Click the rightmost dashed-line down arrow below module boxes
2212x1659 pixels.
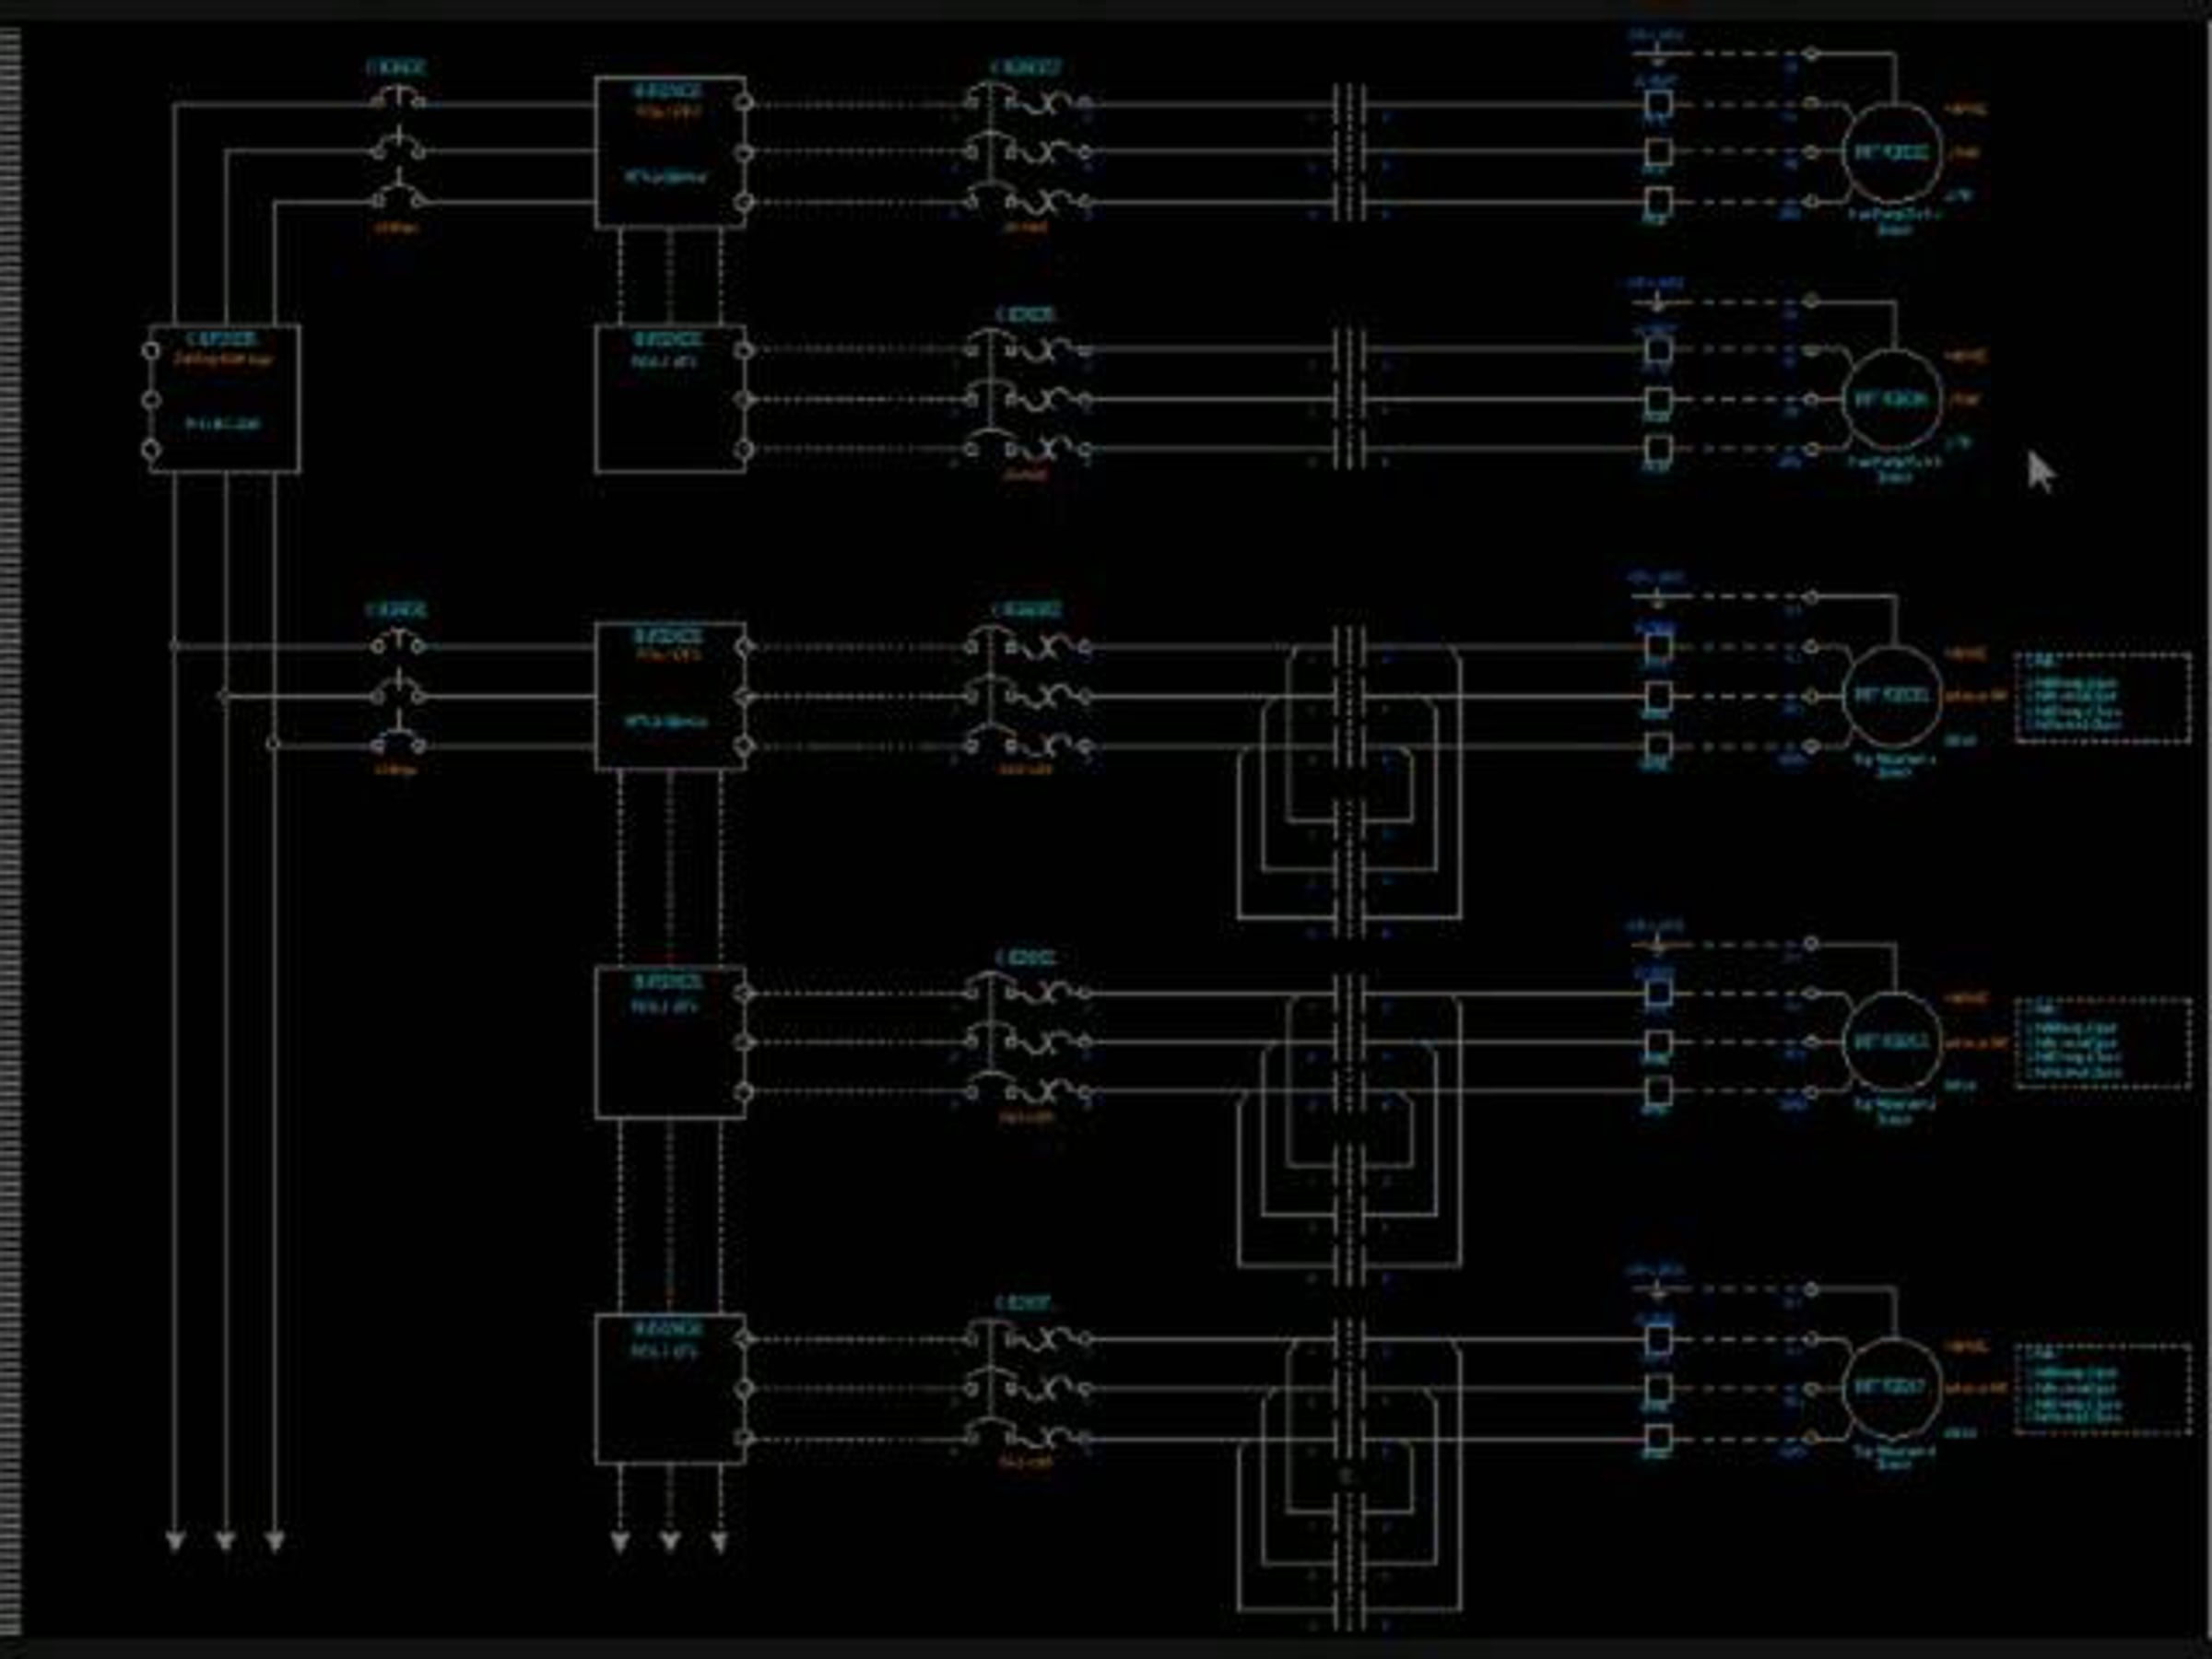[x=720, y=1541]
